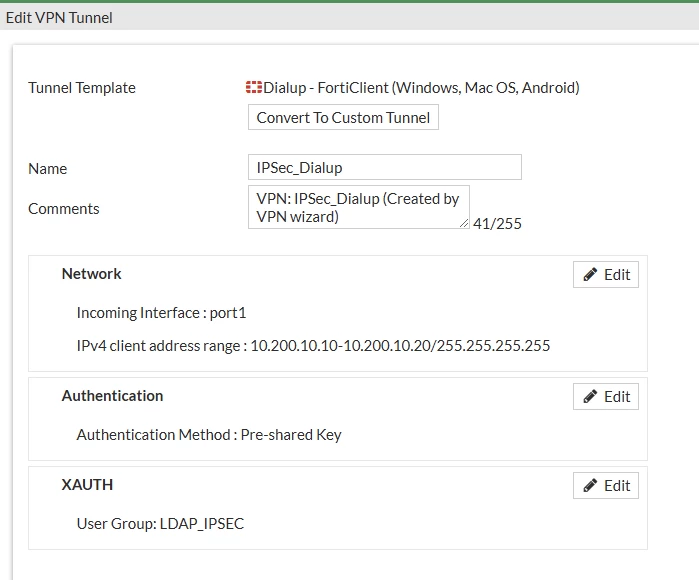The height and width of the screenshot is (580, 699).
Task: Focus the Name field containing IPSec_Dialup
Action: (385, 167)
